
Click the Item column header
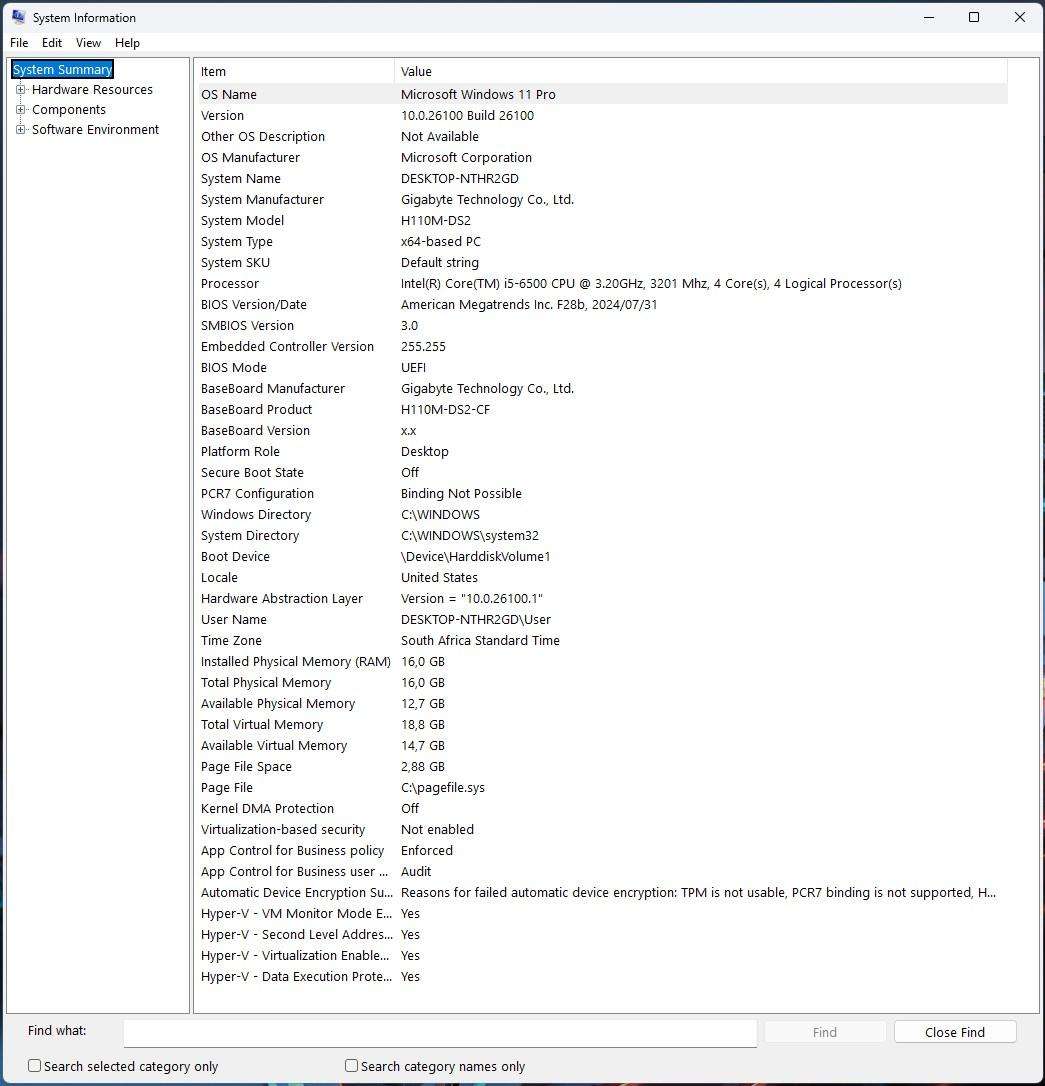tap(293, 71)
